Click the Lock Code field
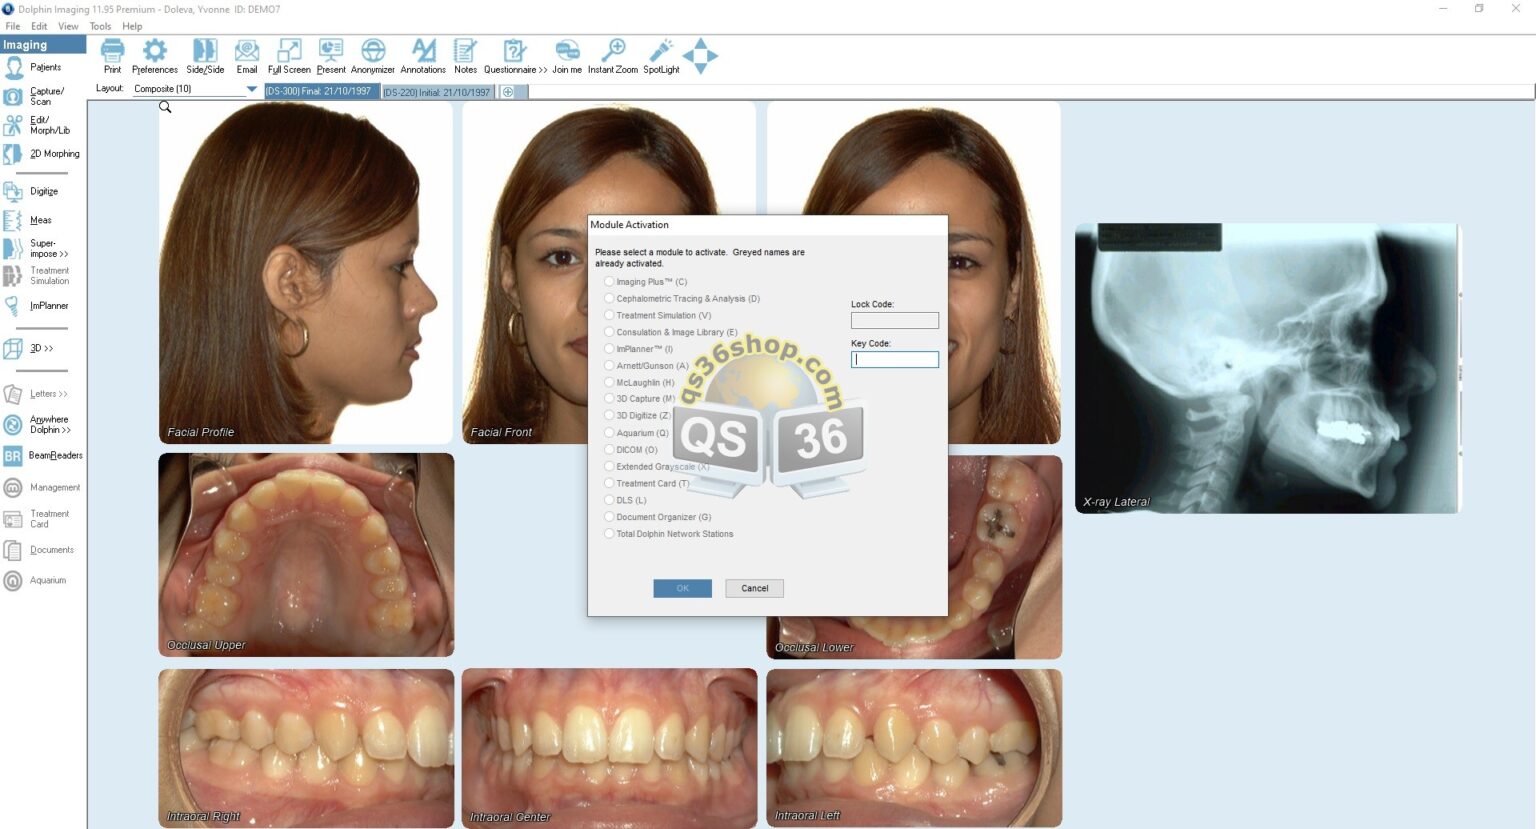 (895, 320)
